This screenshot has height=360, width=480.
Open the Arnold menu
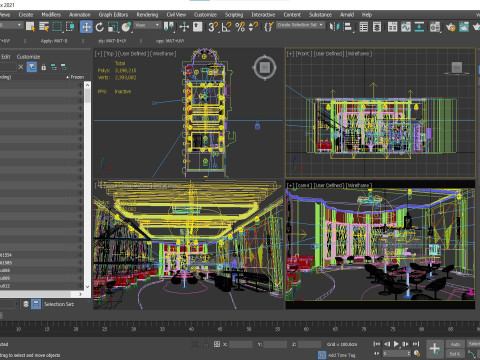click(347, 15)
